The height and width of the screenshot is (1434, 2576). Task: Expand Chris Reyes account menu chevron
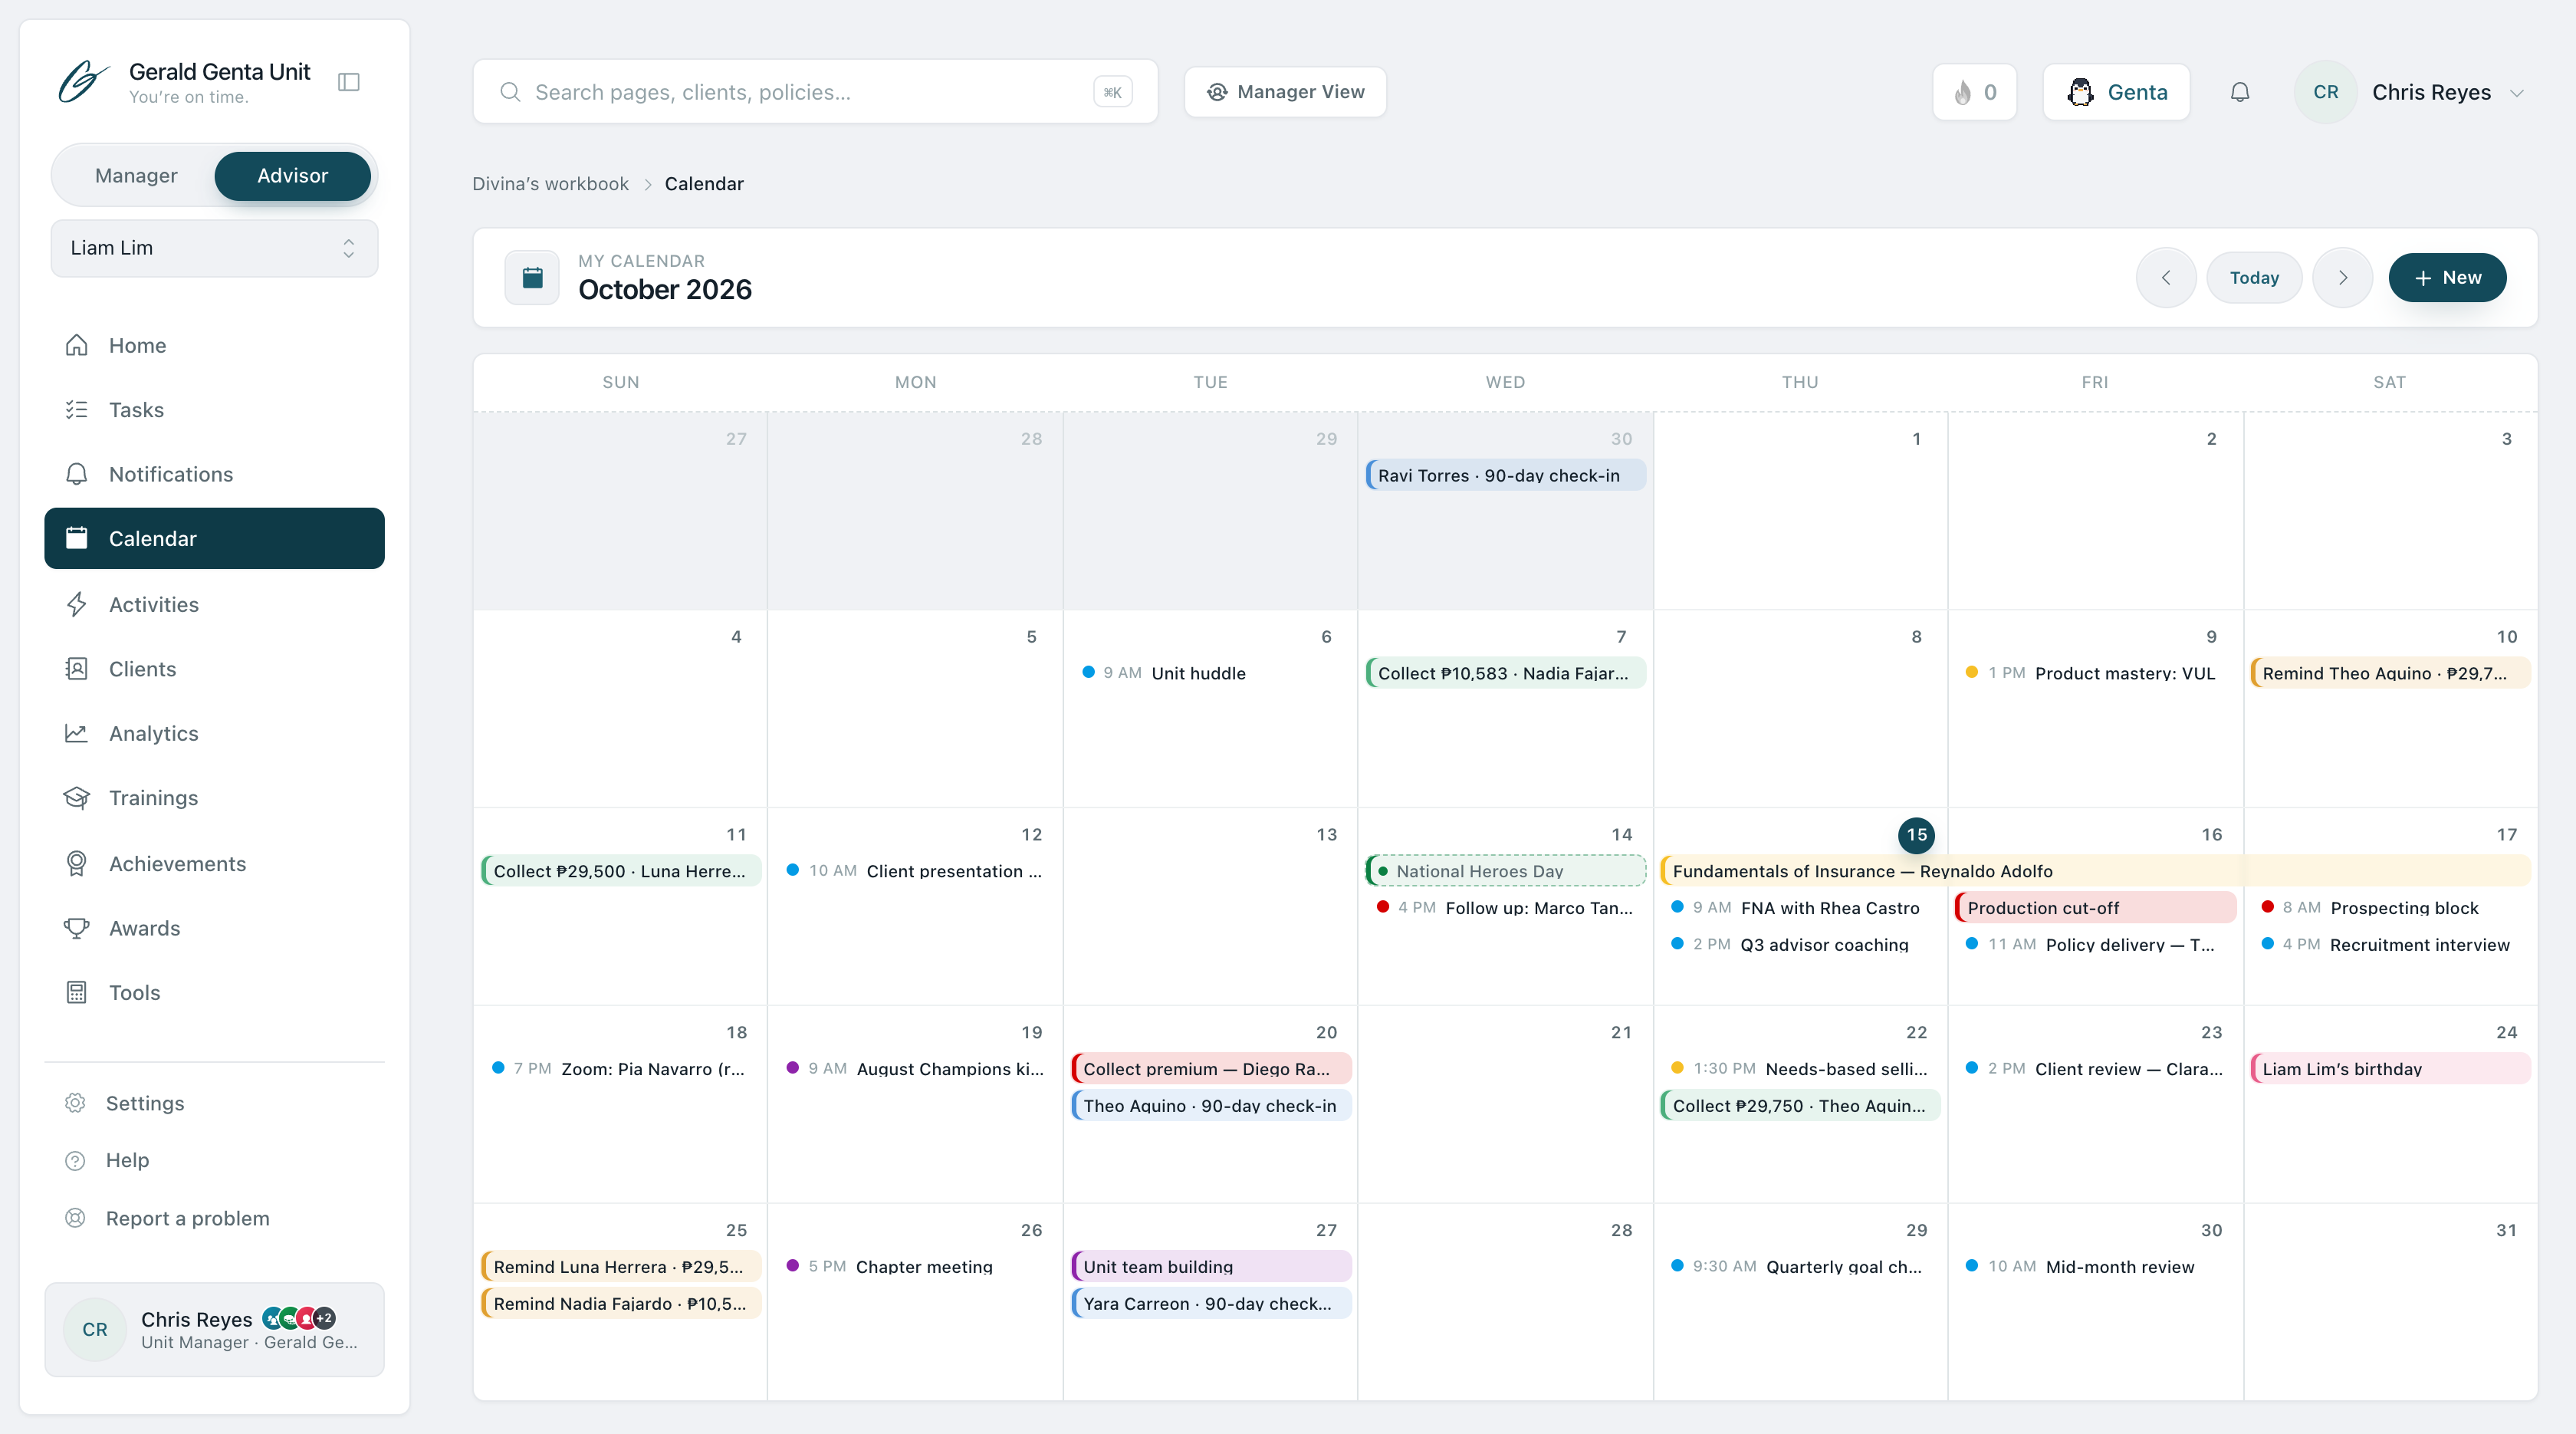[x=2518, y=93]
